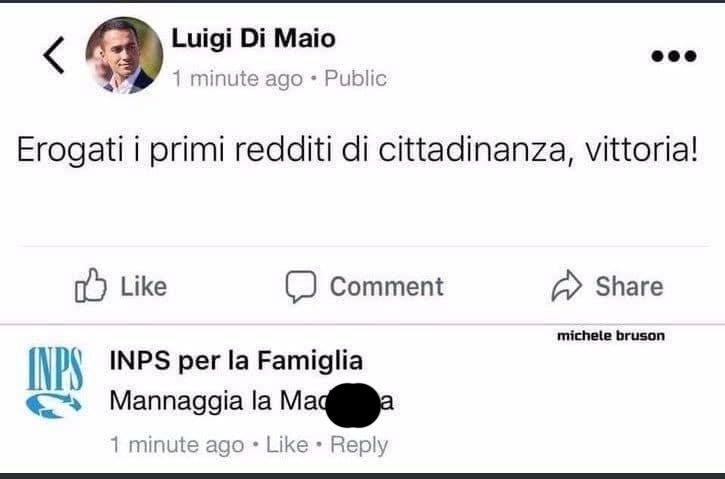Viewport: 725px width, 479px height.
Task: Click the speech bubble Comment icon
Action: coord(300,287)
